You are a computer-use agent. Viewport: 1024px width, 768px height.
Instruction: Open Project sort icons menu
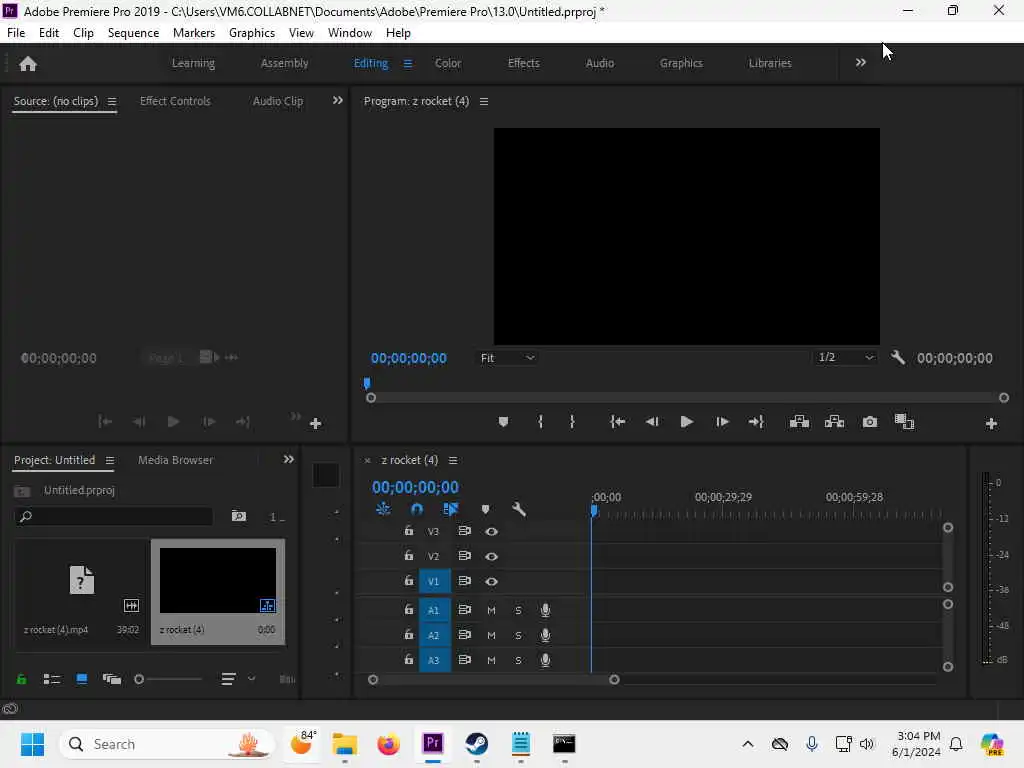pos(237,679)
